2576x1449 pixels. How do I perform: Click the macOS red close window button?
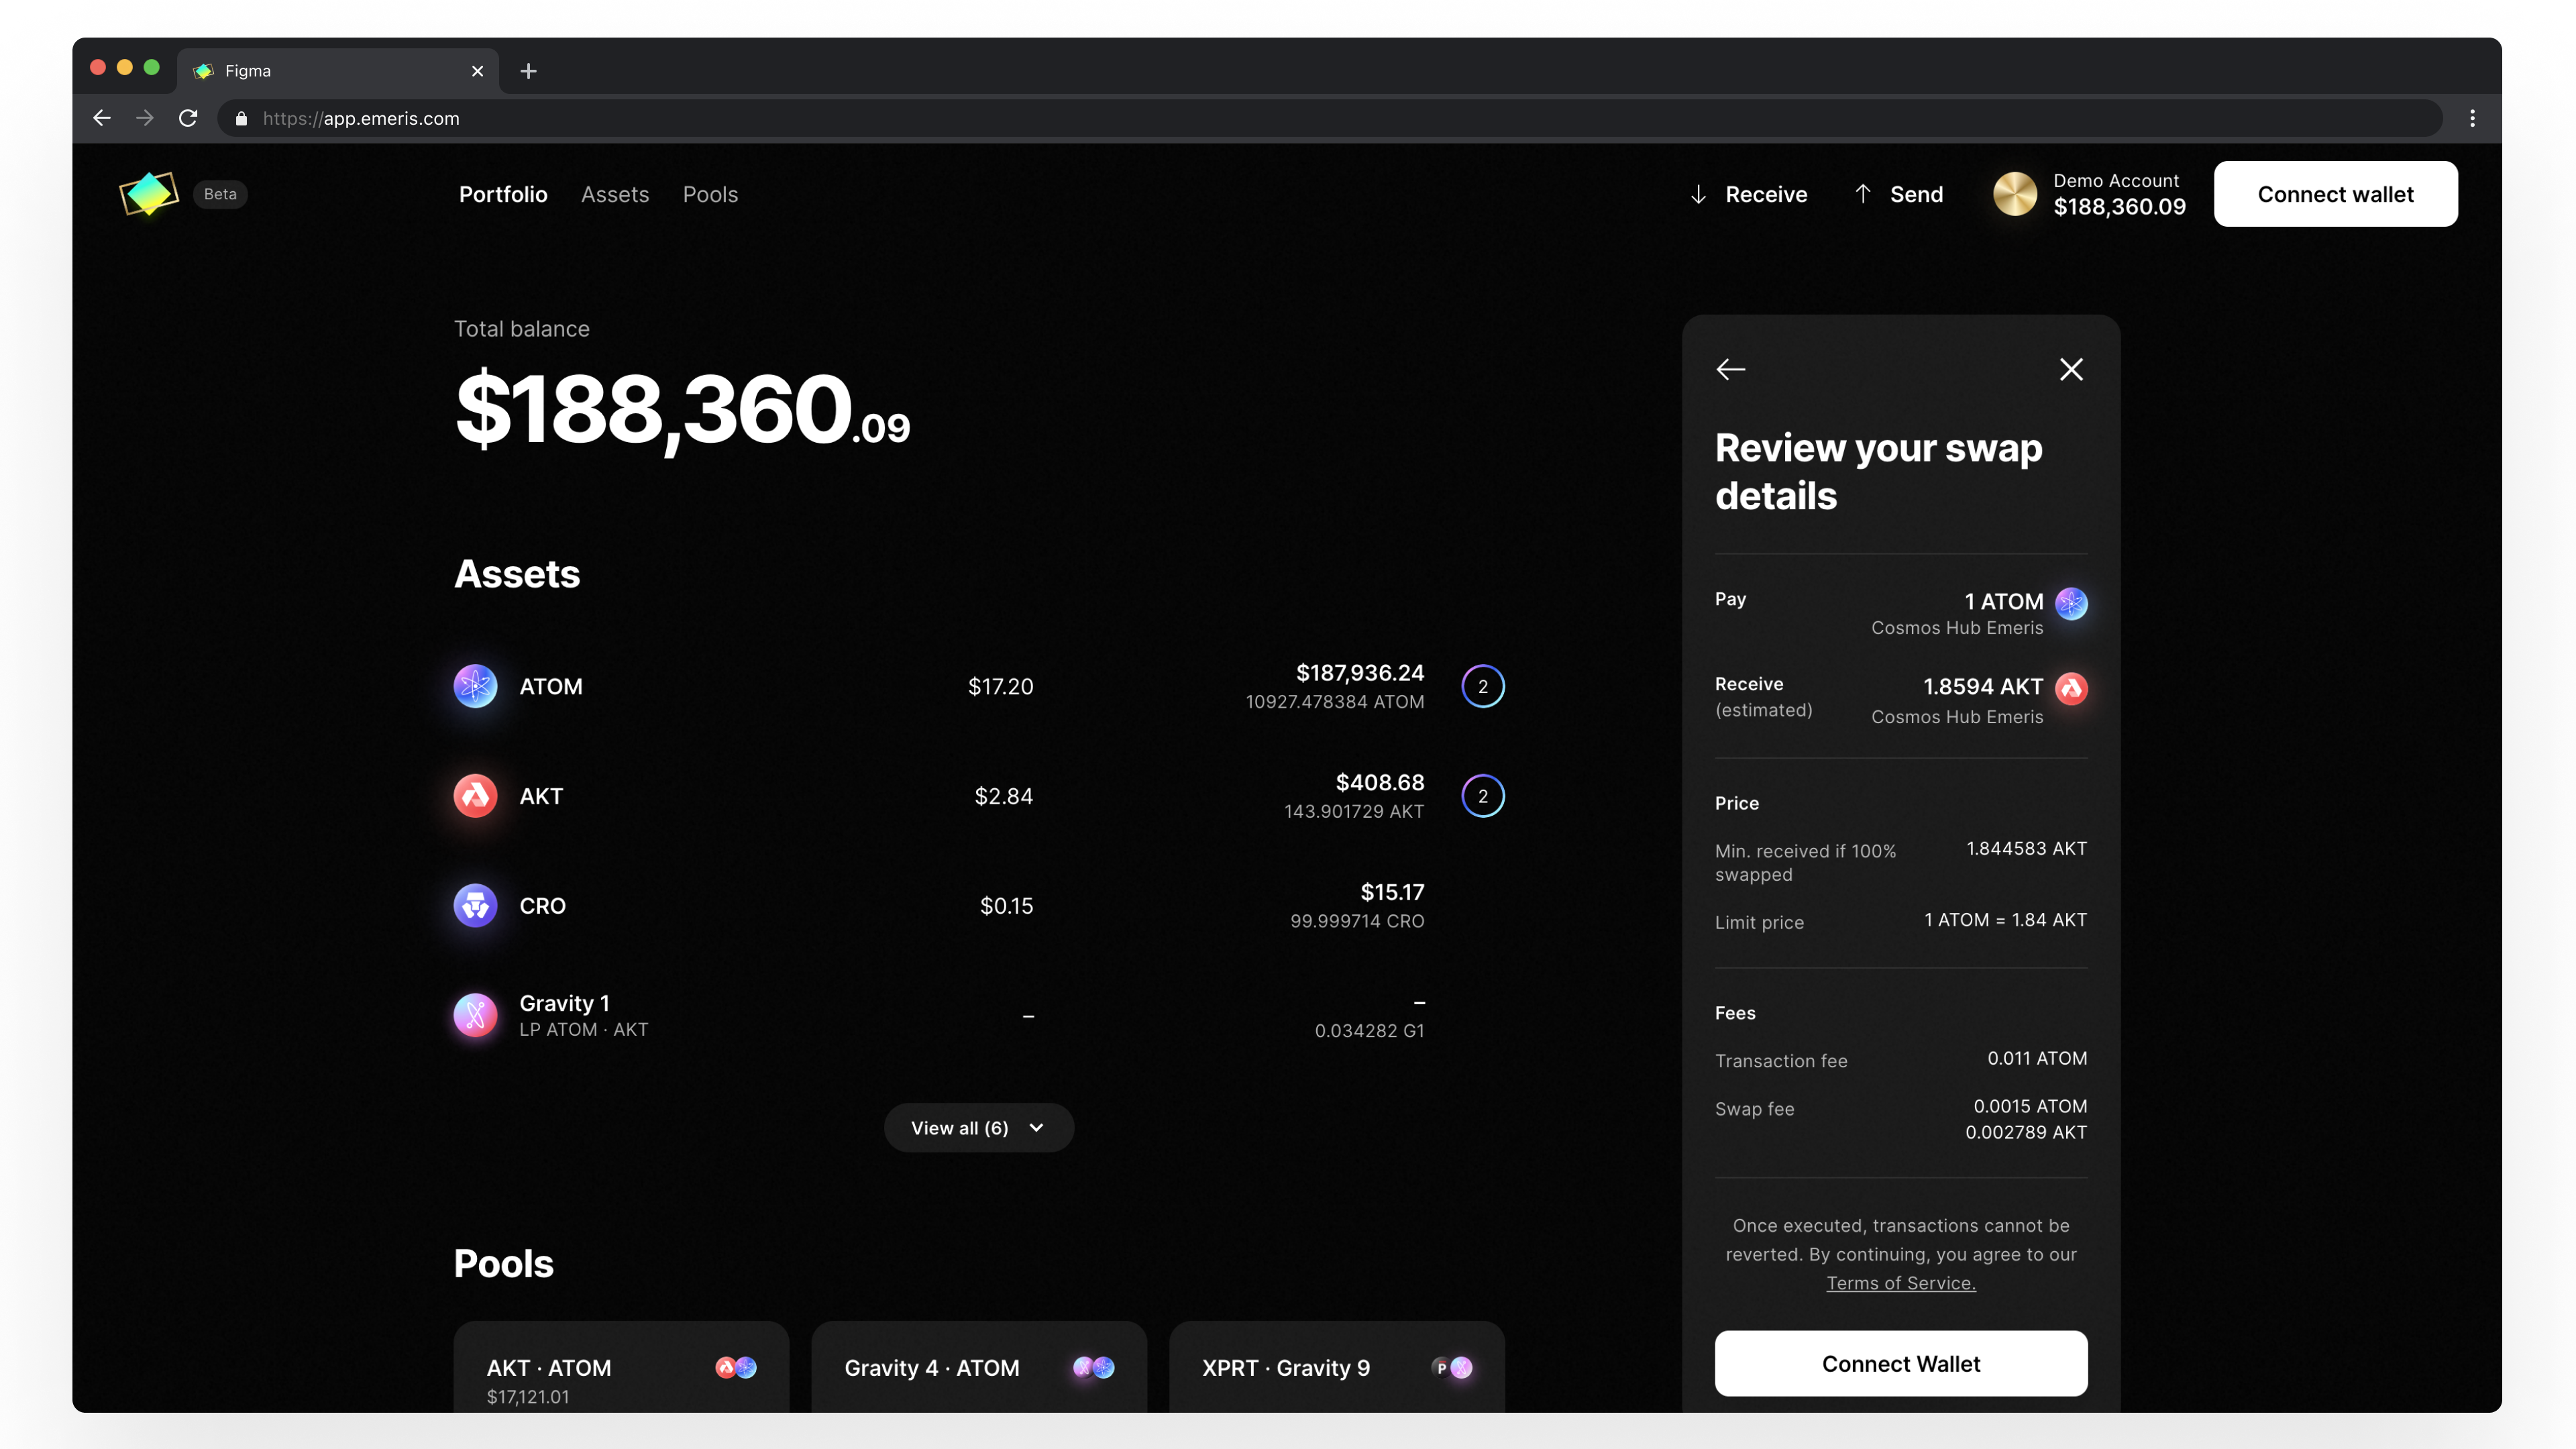[98, 67]
